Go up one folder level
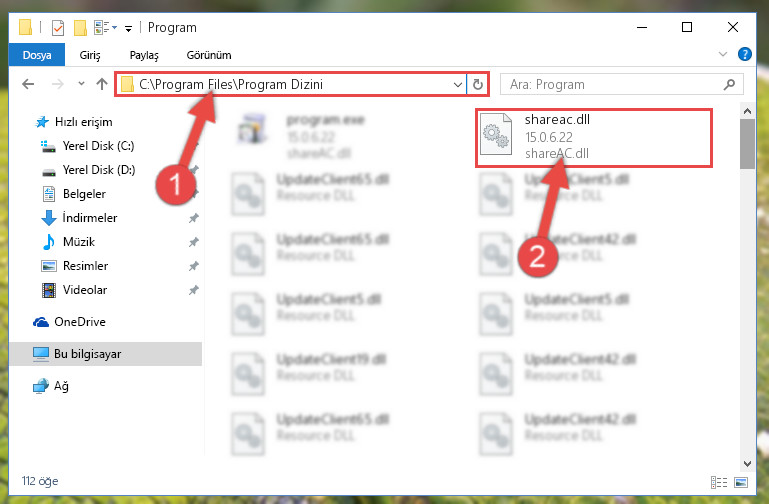The image size is (769, 504). pyautogui.click(x=102, y=84)
